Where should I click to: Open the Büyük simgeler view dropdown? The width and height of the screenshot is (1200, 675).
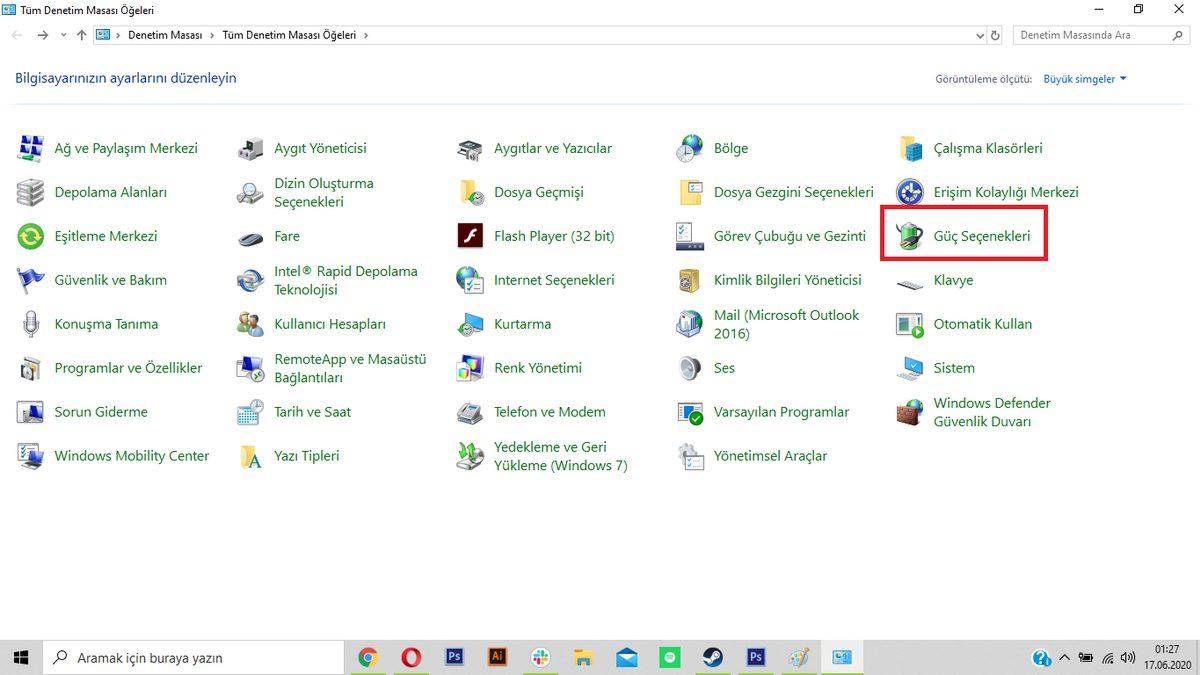click(x=1084, y=79)
